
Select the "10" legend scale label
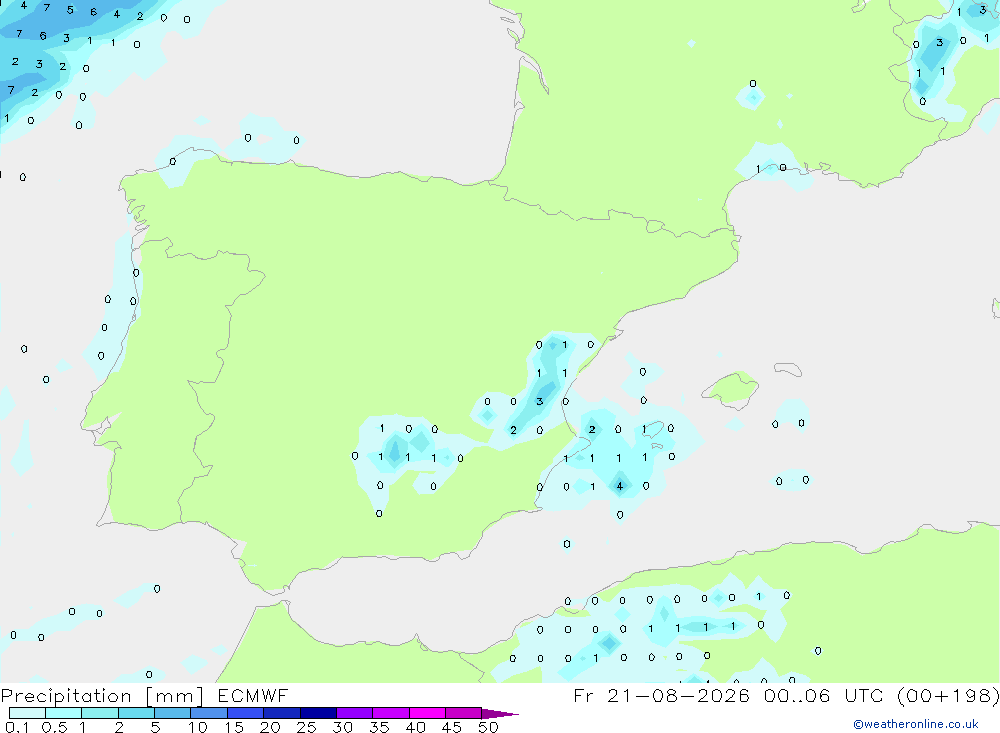click(x=198, y=727)
